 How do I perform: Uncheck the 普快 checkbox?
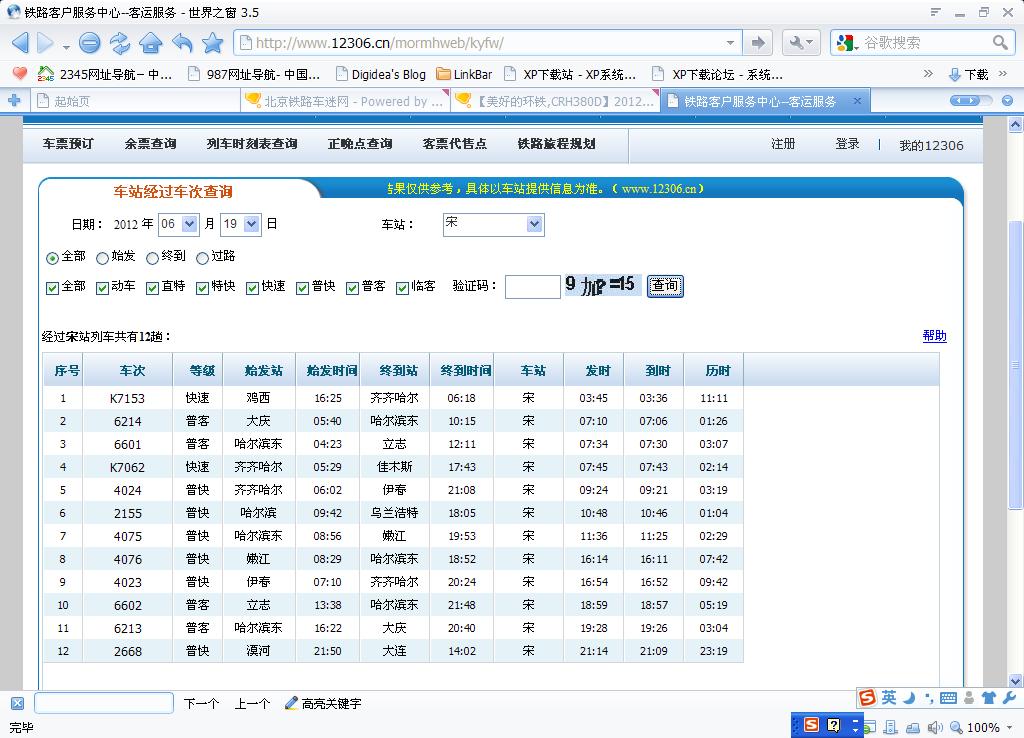tap(302, 288)
